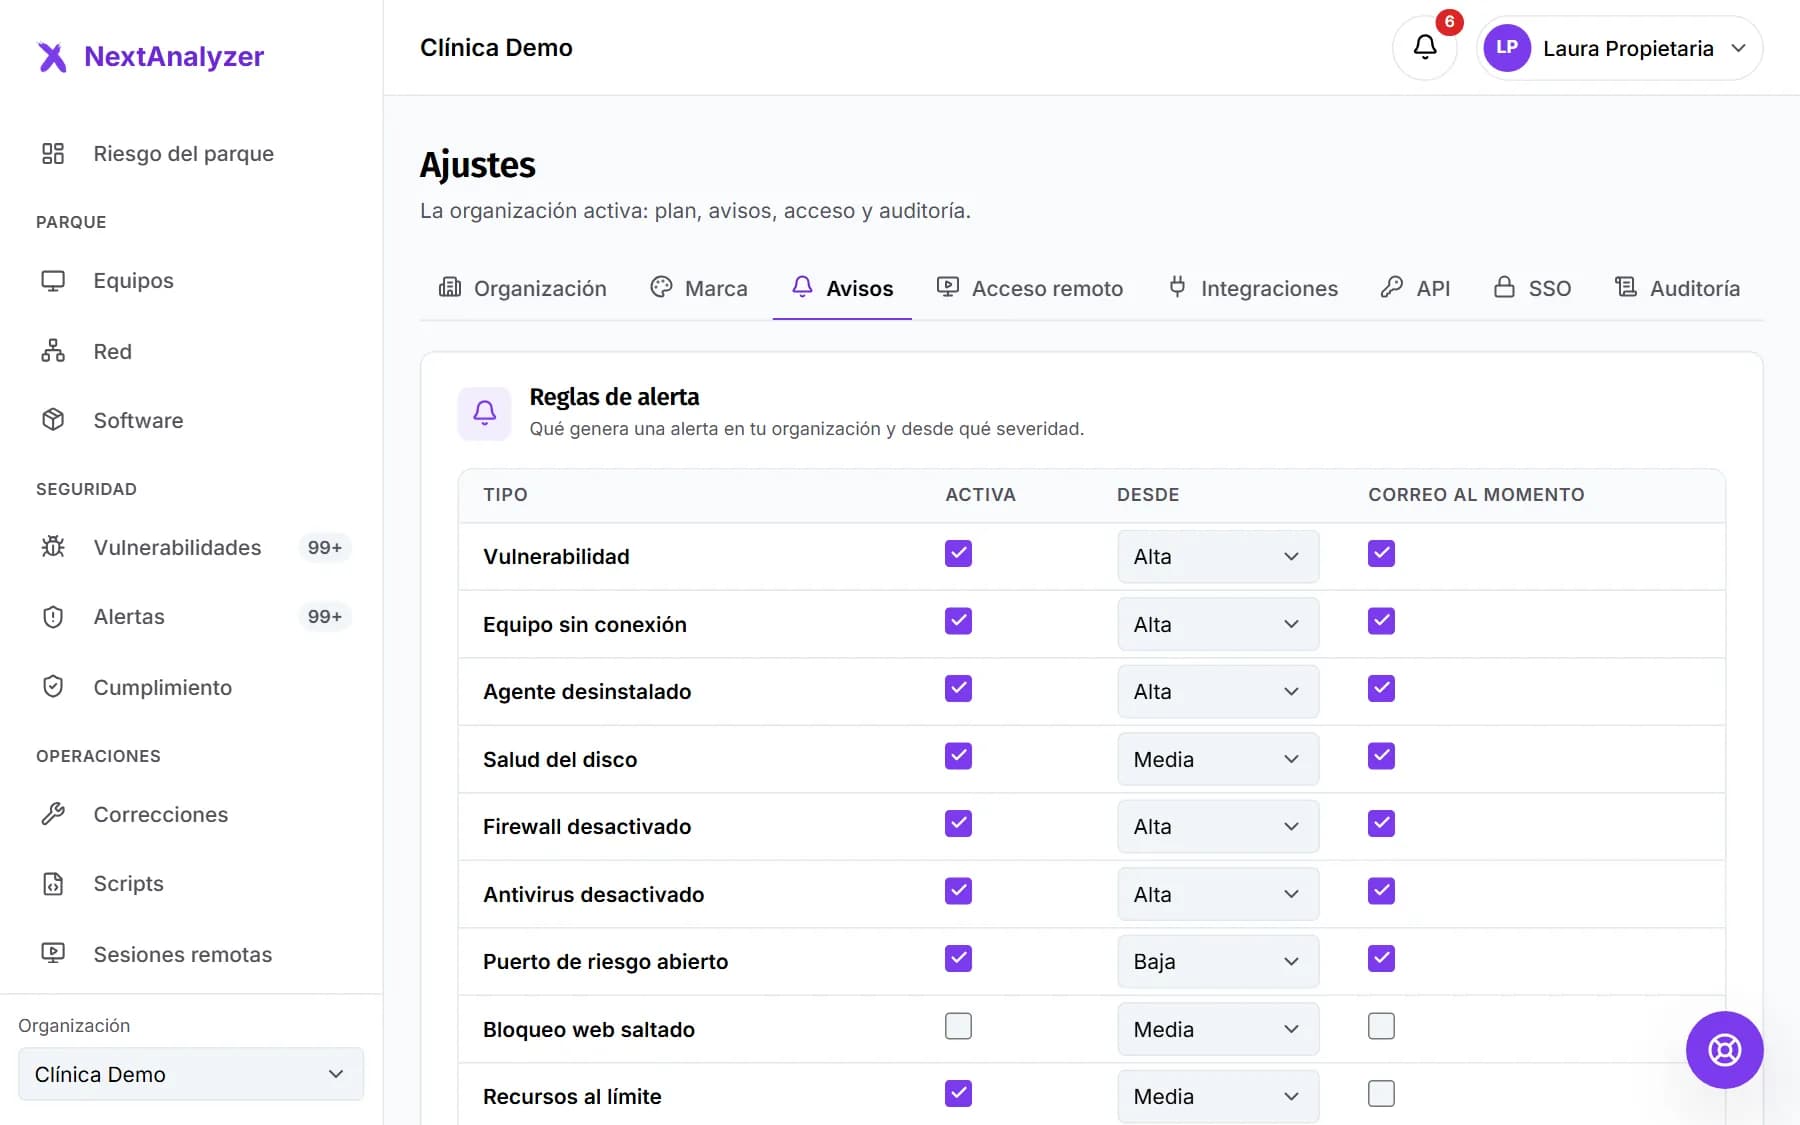Click the Cumplimiento shield-check icon
The height and width of the screenshot is (1125, 1800).
tap(53, 687)
